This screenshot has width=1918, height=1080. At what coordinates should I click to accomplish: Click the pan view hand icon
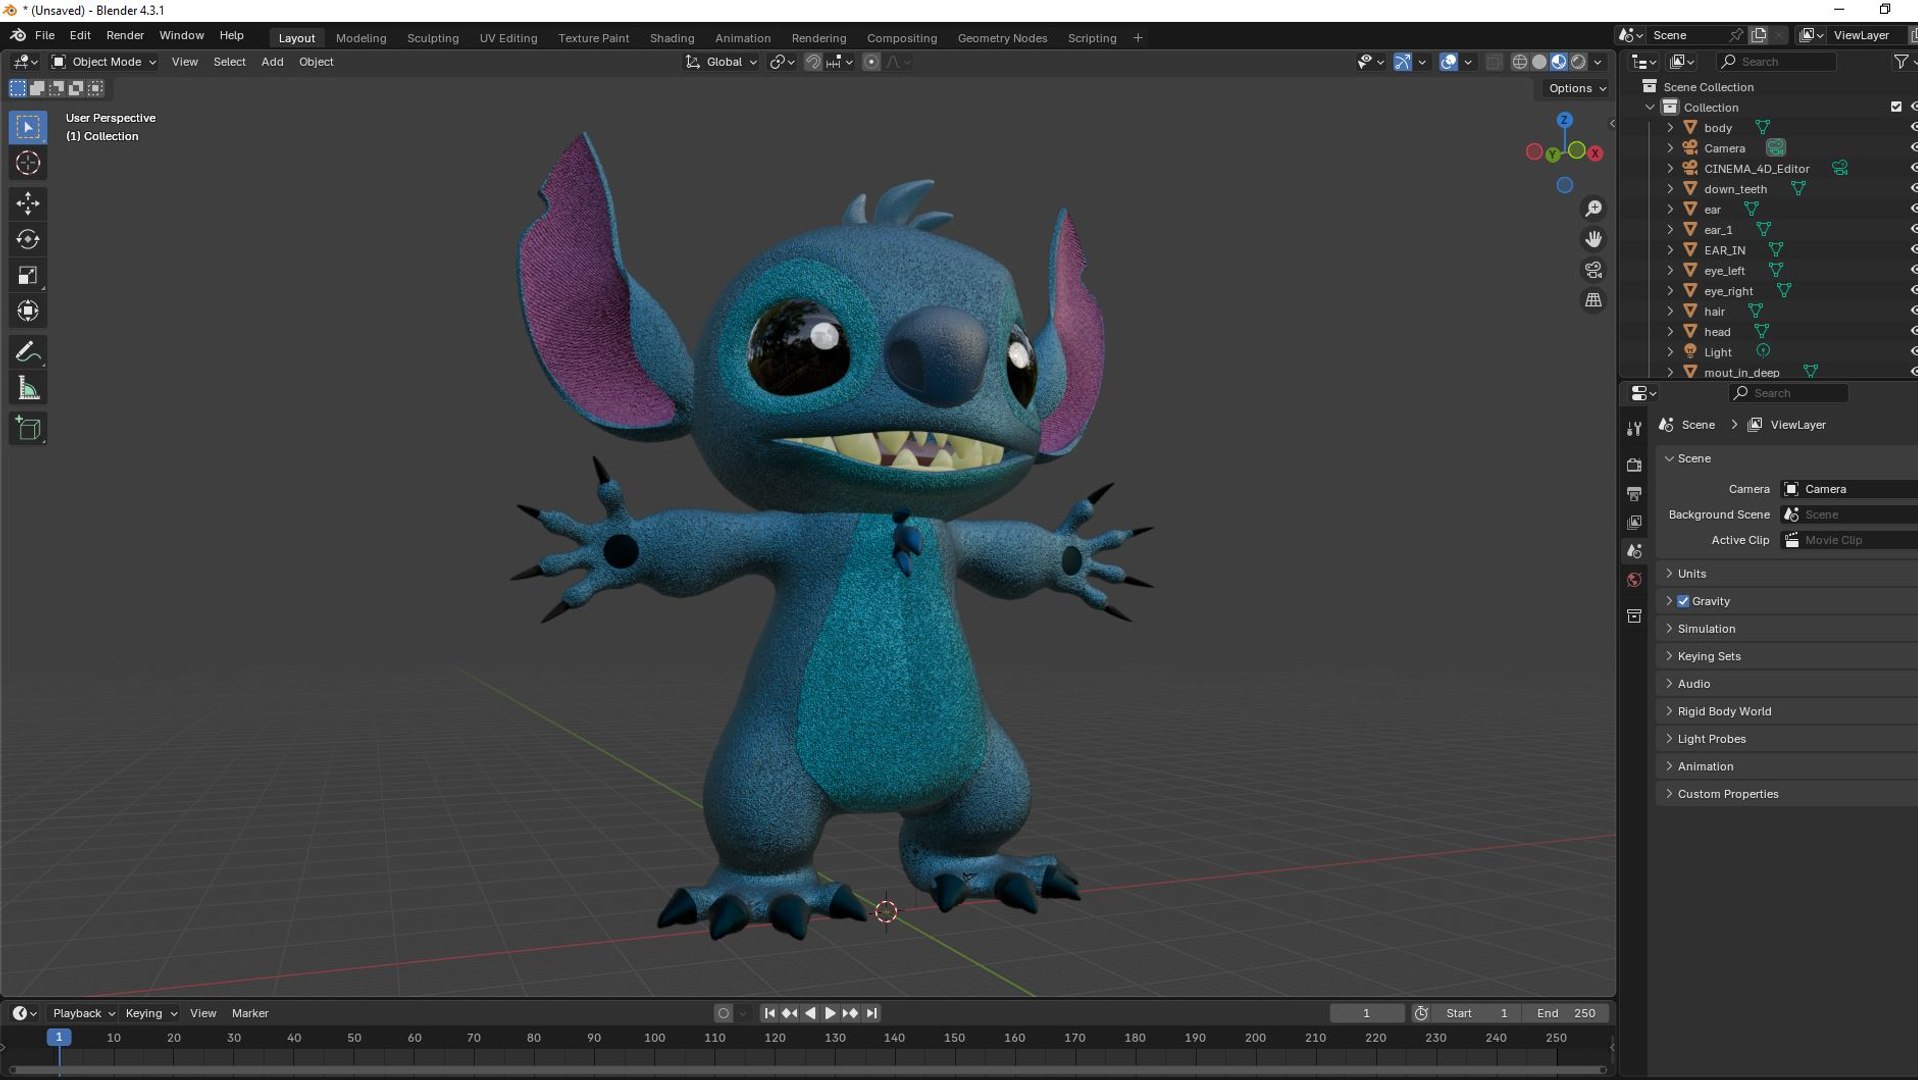(1593, 239)
